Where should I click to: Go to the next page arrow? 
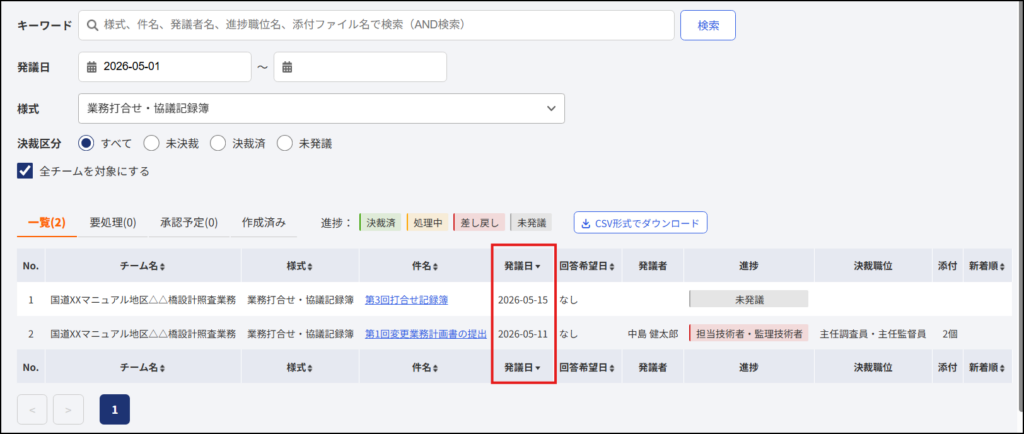click(x=69, y=410)
